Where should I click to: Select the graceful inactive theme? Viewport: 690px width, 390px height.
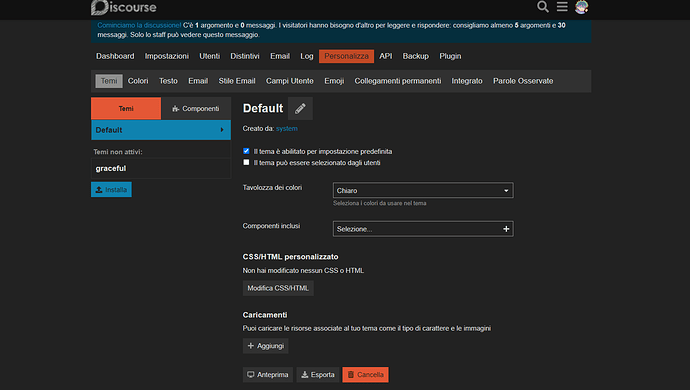coord(161,168)
